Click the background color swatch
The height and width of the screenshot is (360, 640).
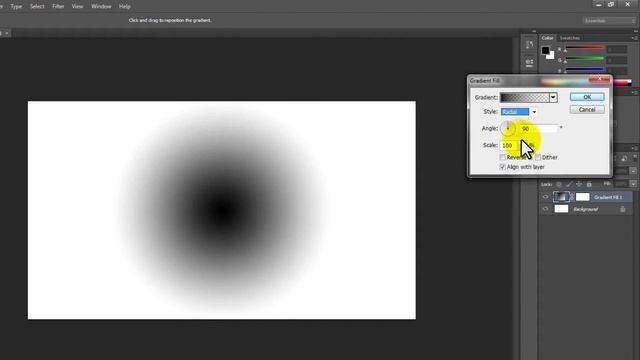(x=551, y=56)
